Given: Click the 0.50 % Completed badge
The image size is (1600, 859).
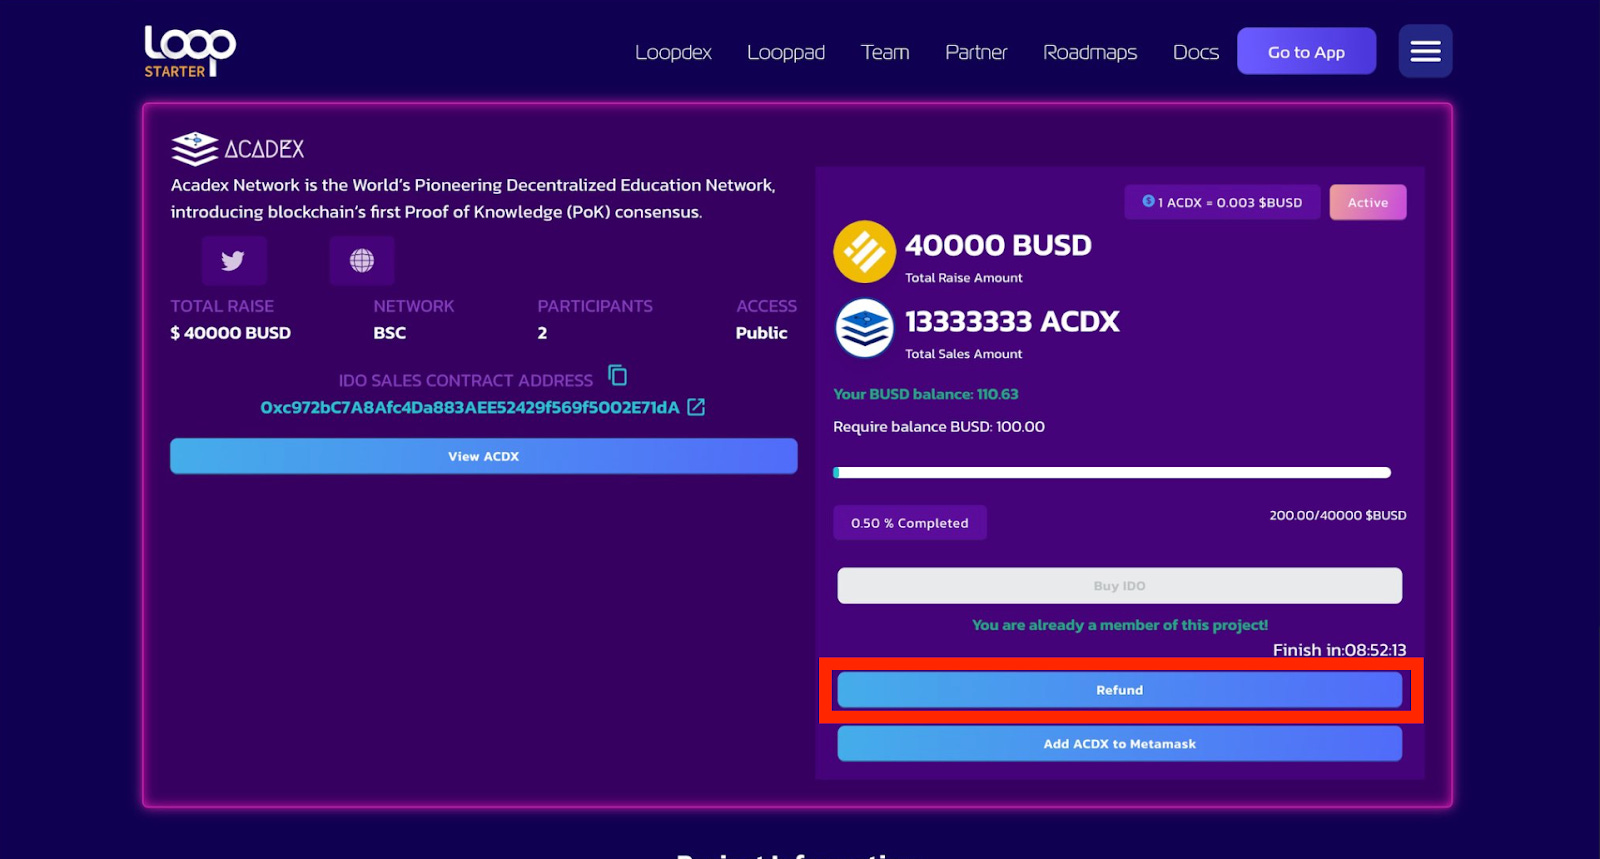Looking at the screenshot, I should click(x=910, y=523).
